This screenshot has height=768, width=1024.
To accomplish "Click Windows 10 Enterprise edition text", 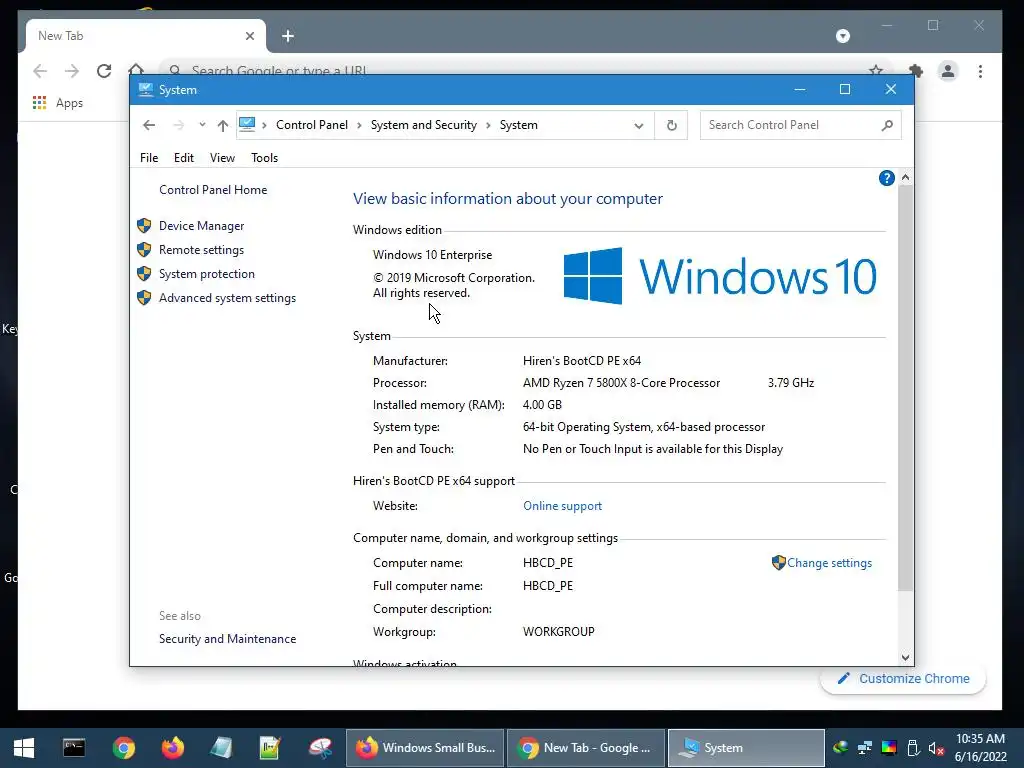I will click(x=432, y=255).
